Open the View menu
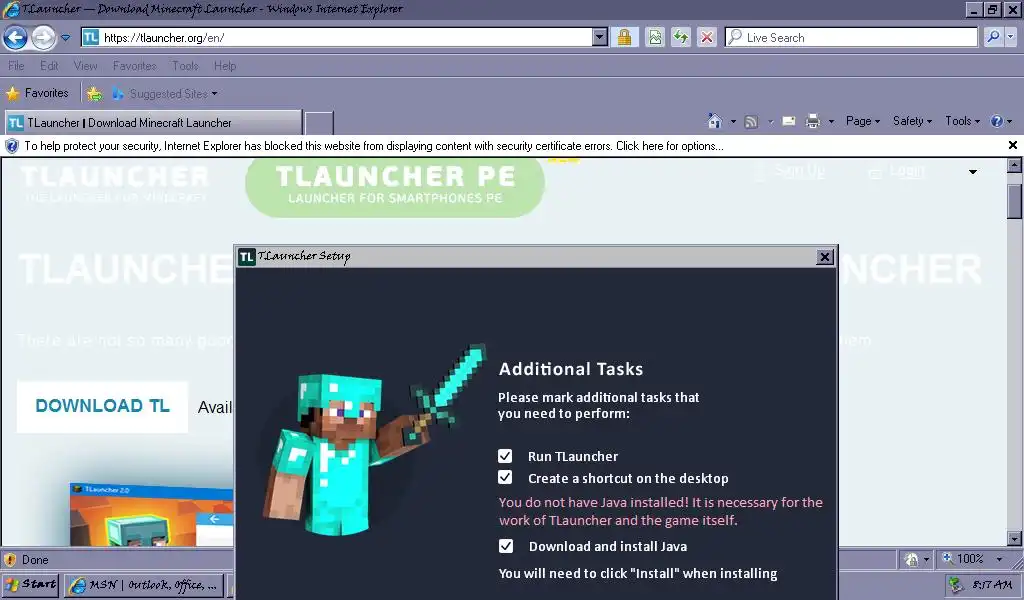Viewport: 1024px width, 600px height. click(x=86, y=66)
